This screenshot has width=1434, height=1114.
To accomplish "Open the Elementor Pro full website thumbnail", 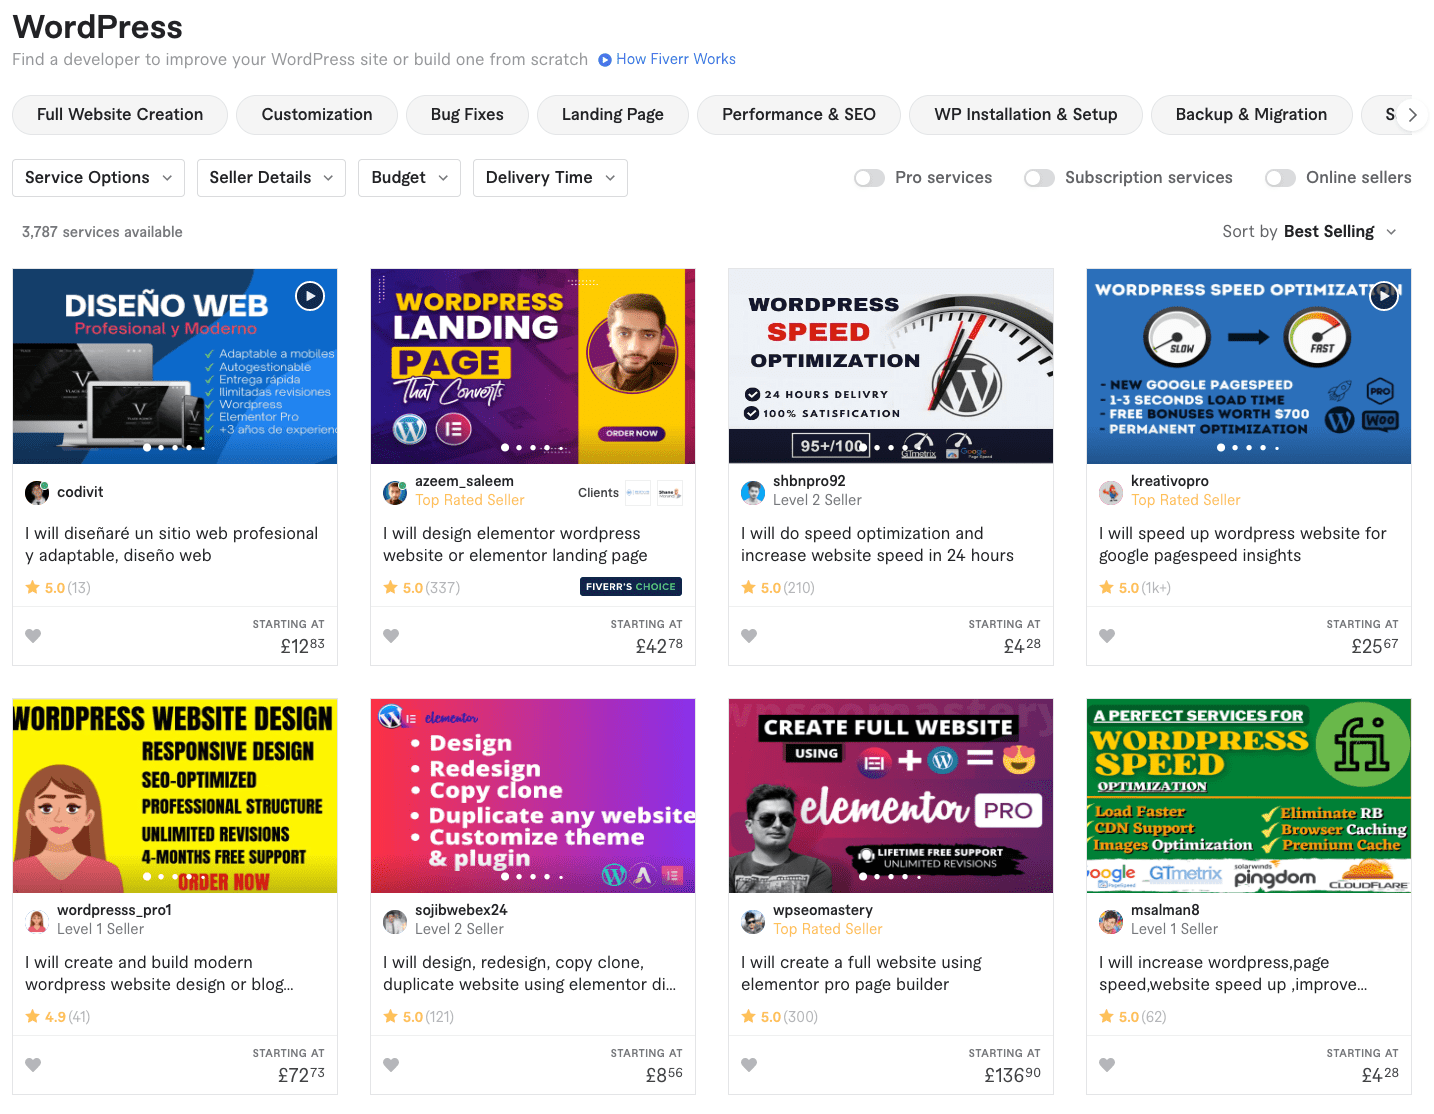I will pyautogui.click(x=891, y=796).
